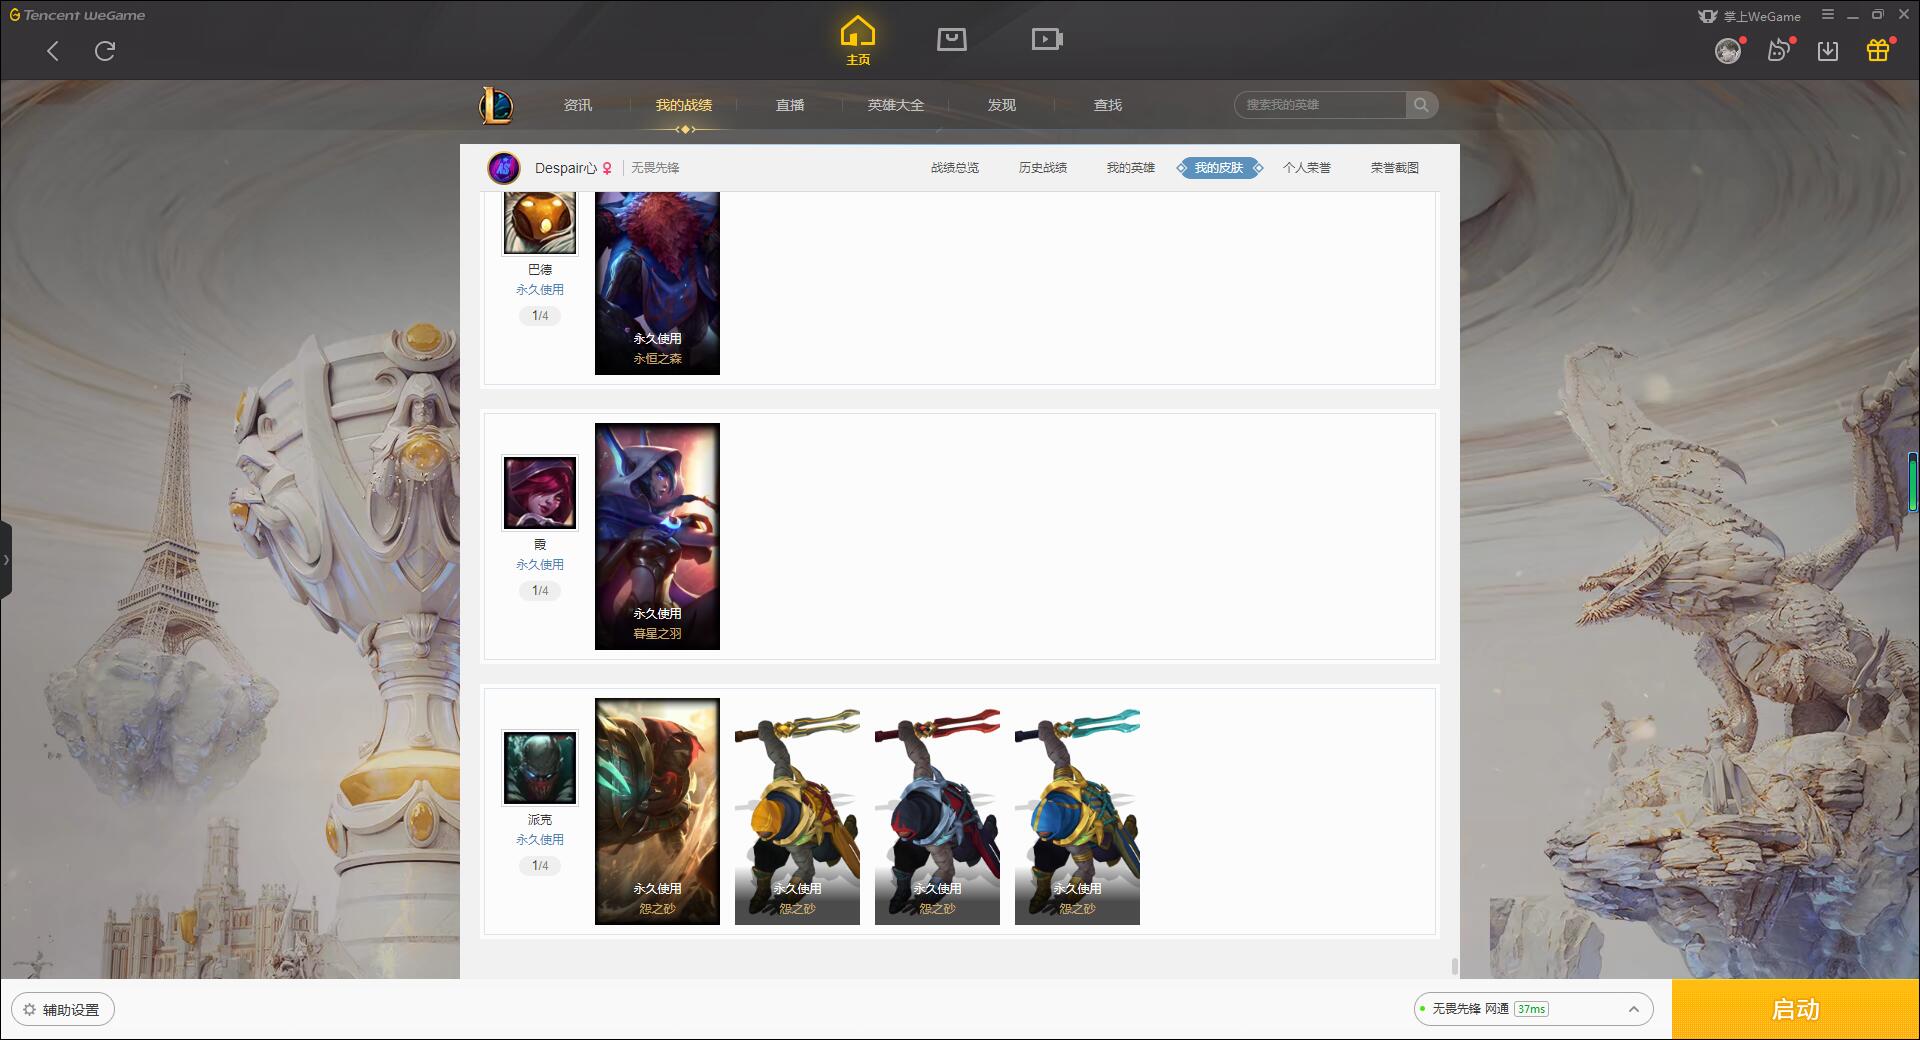The image size is (1920, 1040).
Task: Open the video live icon in the top bar
Action: pos(1047,39)
